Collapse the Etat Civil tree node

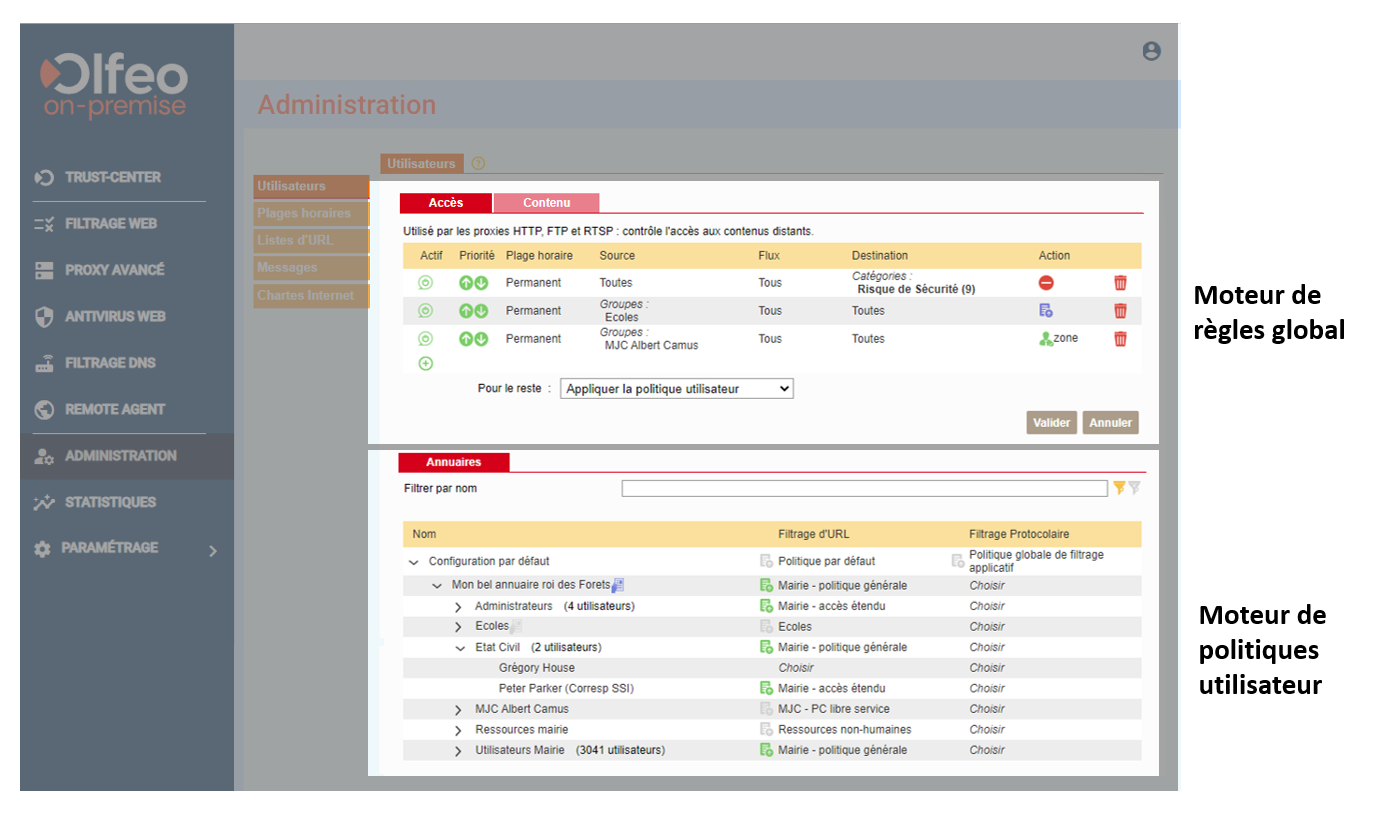(460, 648)
